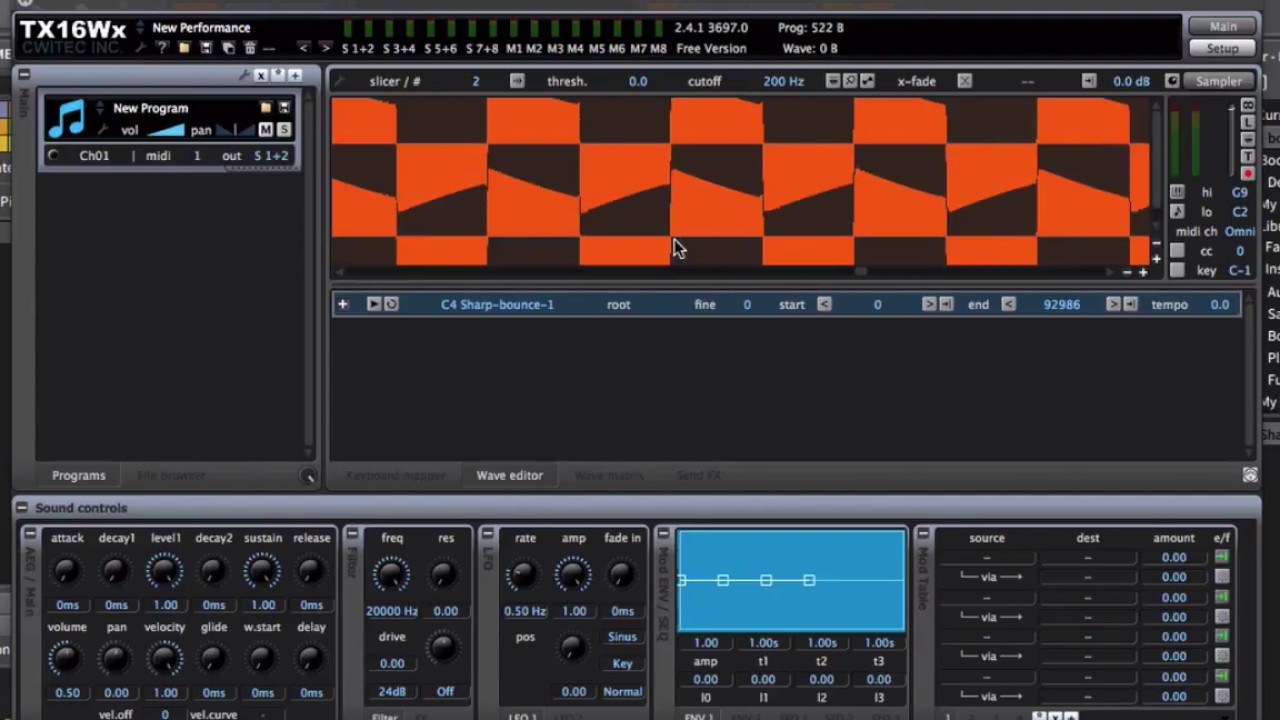Click the end value 92986

coord(1061,304)
